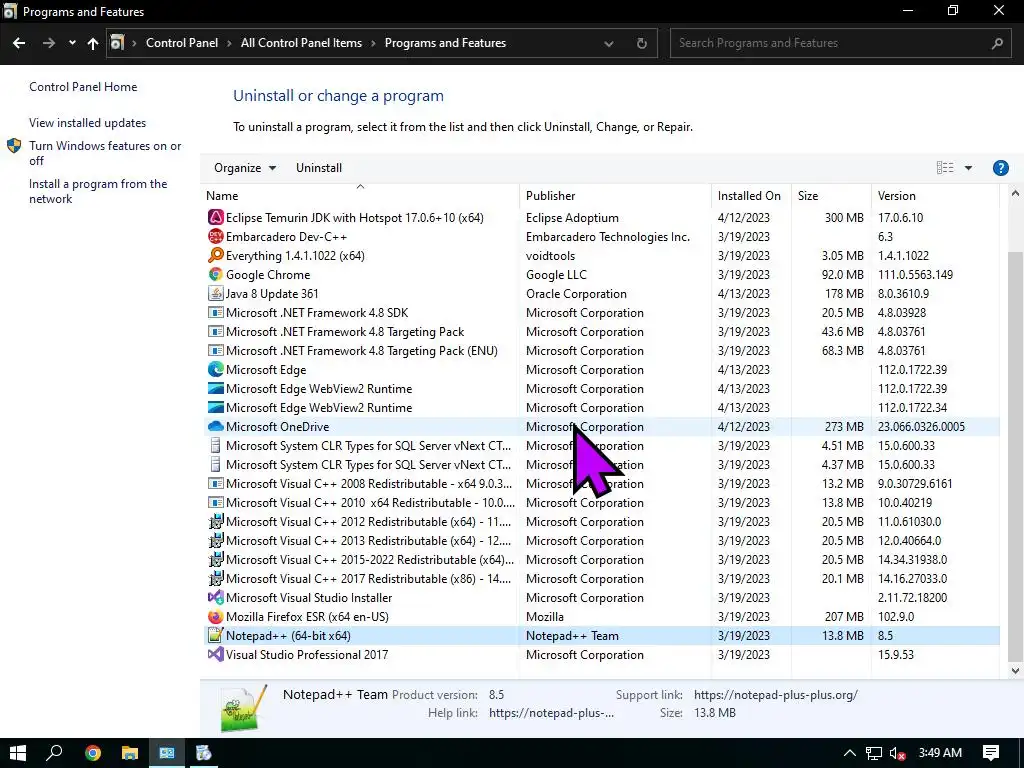Sort by the Publisher column header
This screenshot has width=1024, height=768.
coord(615,196)
